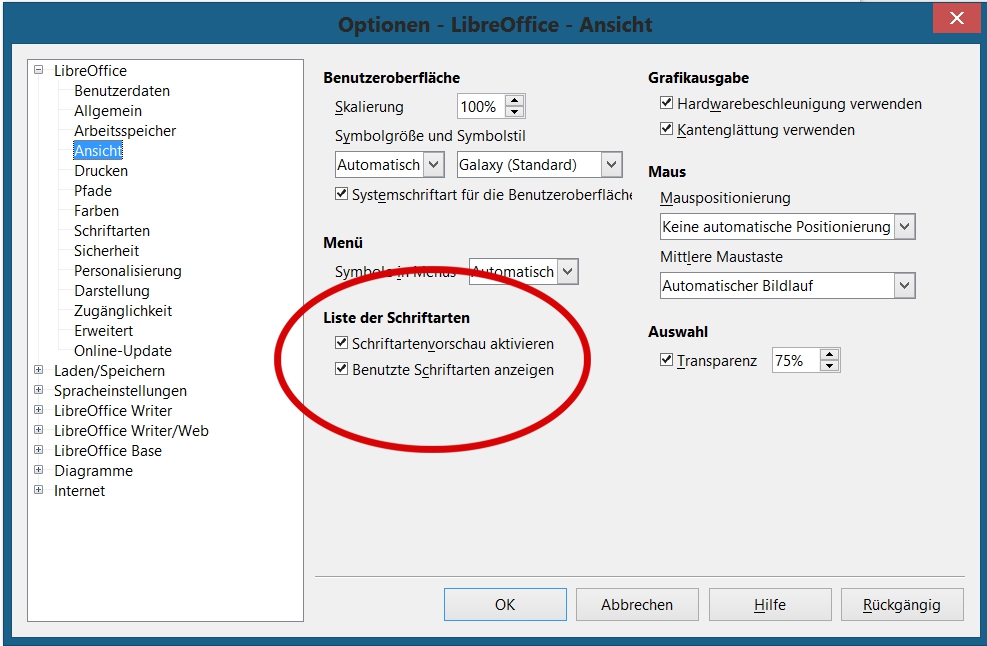The image size is (987, 646).
Task: Open Symbole in Menüs dropdown
Action: pos(567,272)
